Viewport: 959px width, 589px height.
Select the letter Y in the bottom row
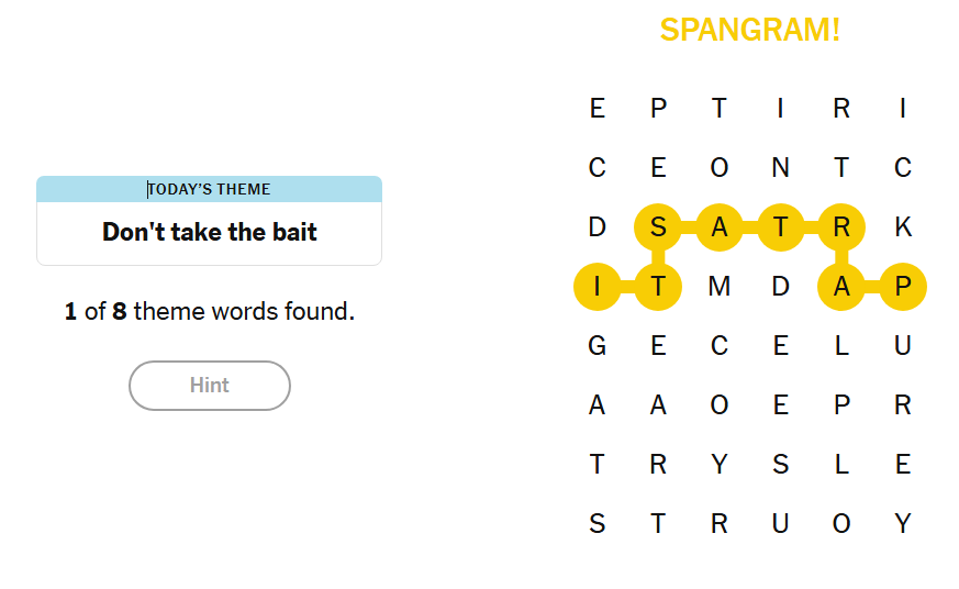click(903, 523)
